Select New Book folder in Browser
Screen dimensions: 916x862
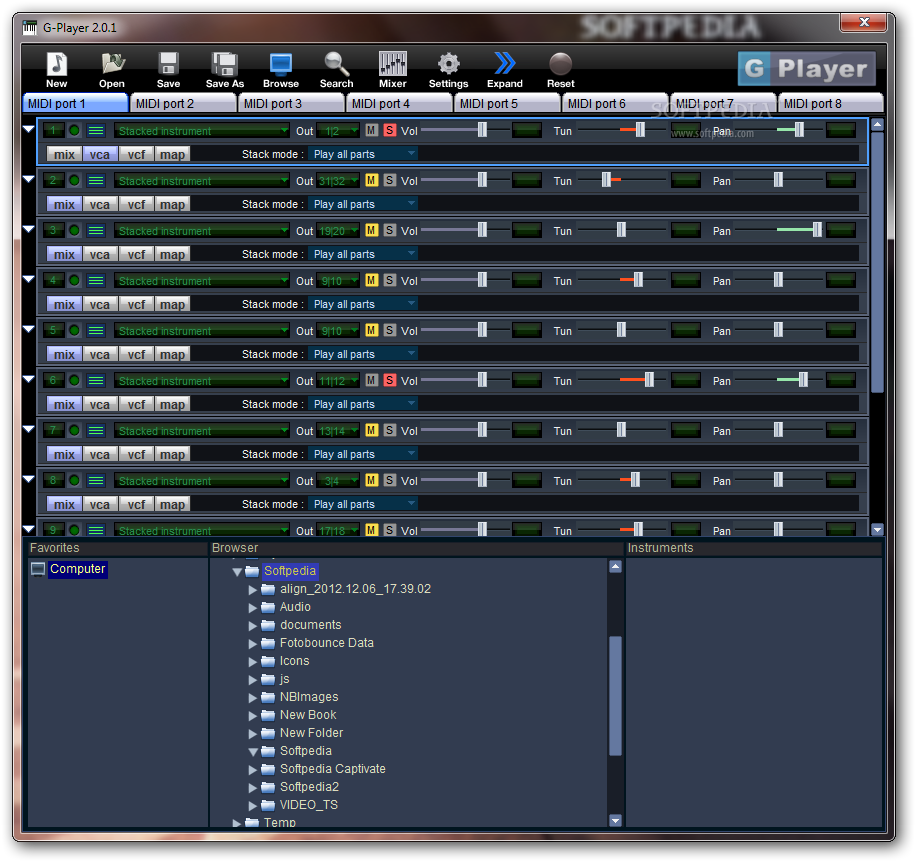coord(308,715)
